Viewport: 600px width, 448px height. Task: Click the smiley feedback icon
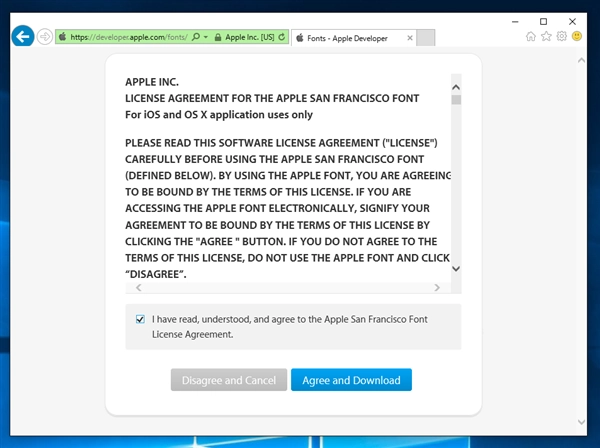pyautogui.click(x=577, y=36)
